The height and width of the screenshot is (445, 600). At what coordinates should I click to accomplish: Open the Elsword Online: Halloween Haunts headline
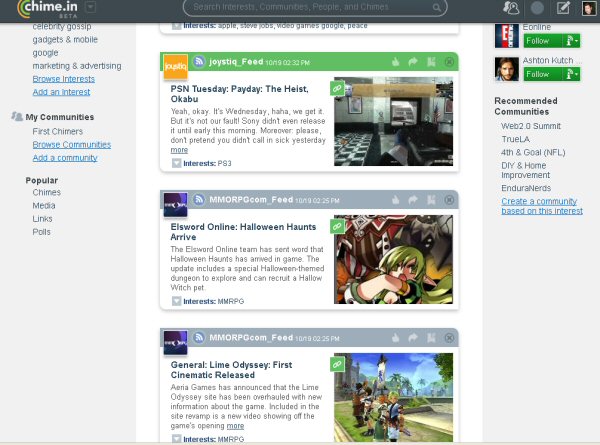pyautogui.click(x=243, y=232)
